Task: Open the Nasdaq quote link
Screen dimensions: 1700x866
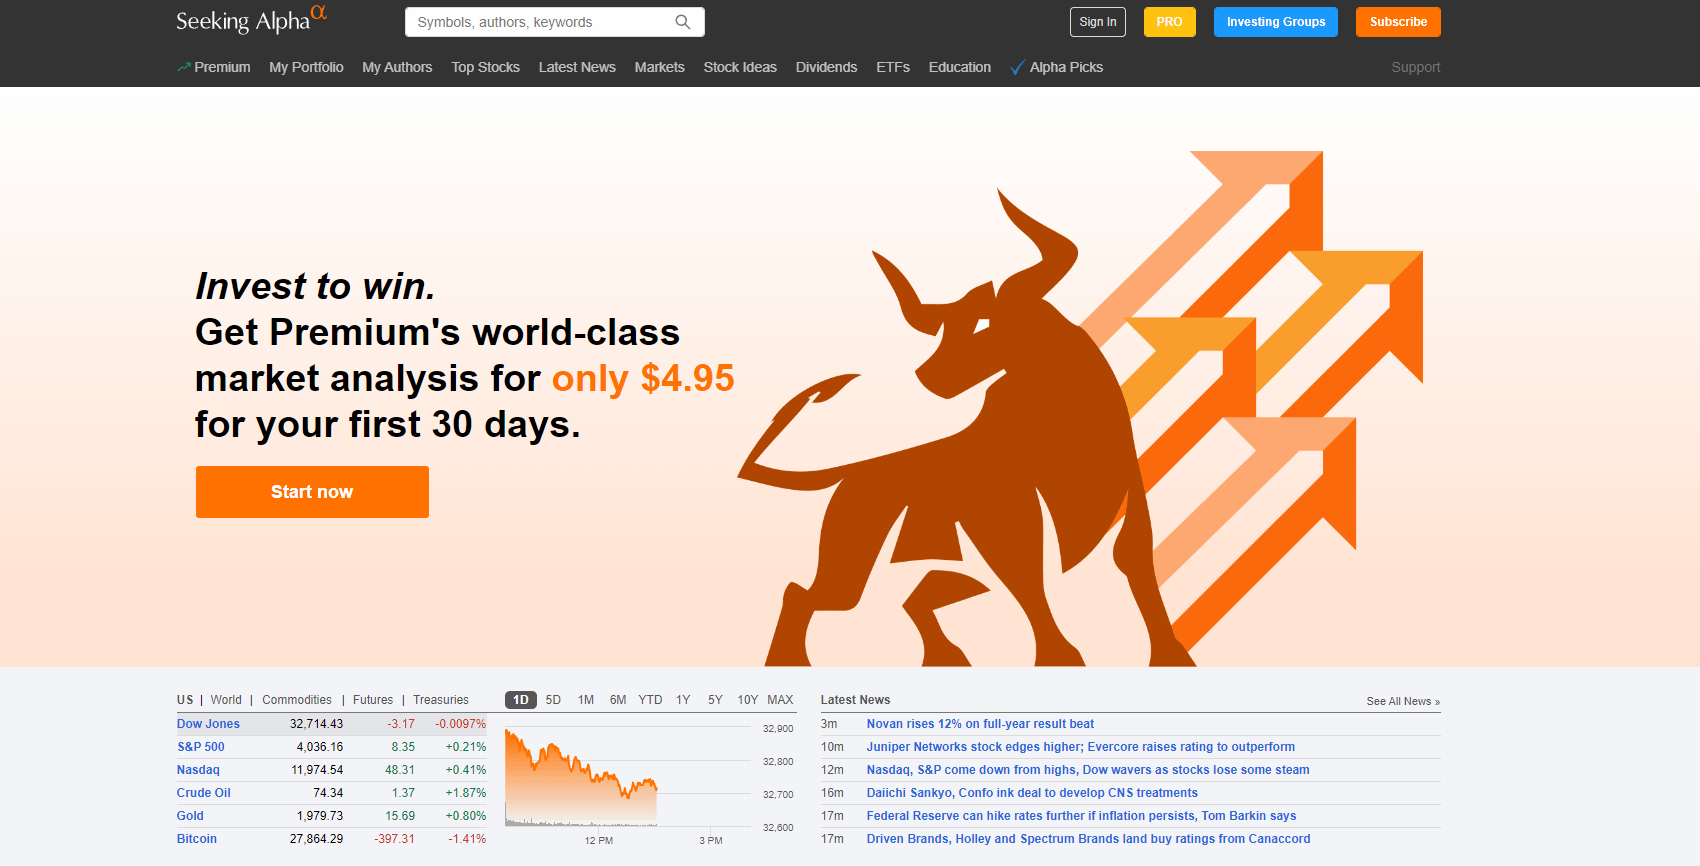Action: pos(198,770)
